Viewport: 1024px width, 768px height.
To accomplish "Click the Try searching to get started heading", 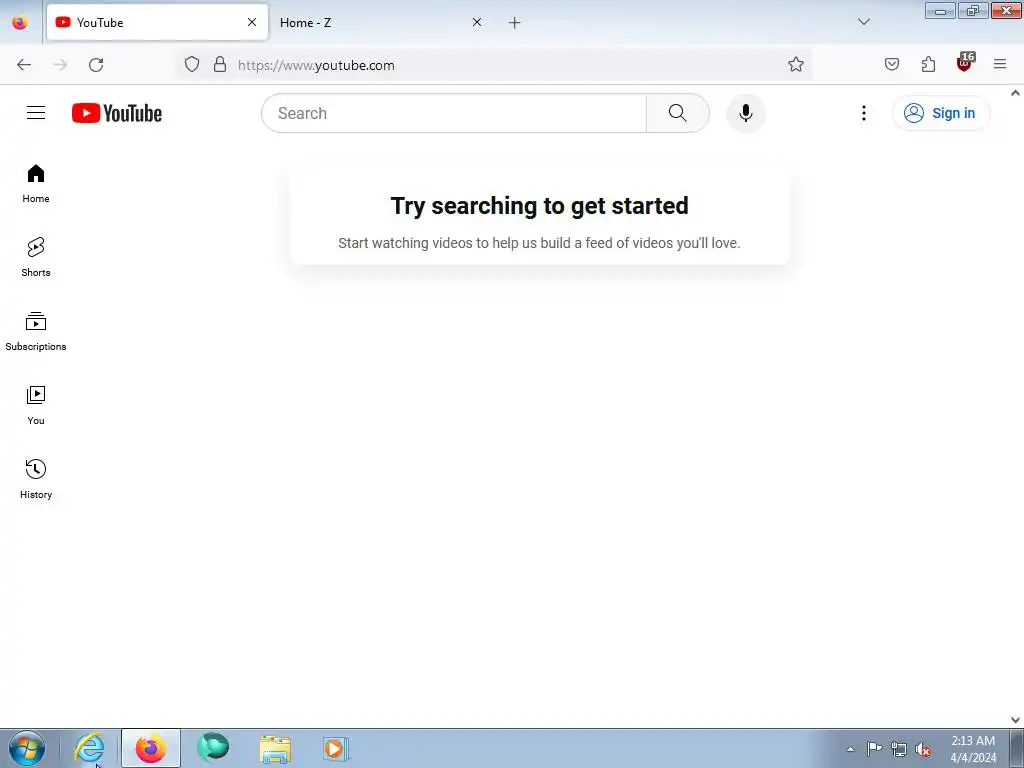I will [539, 206].
